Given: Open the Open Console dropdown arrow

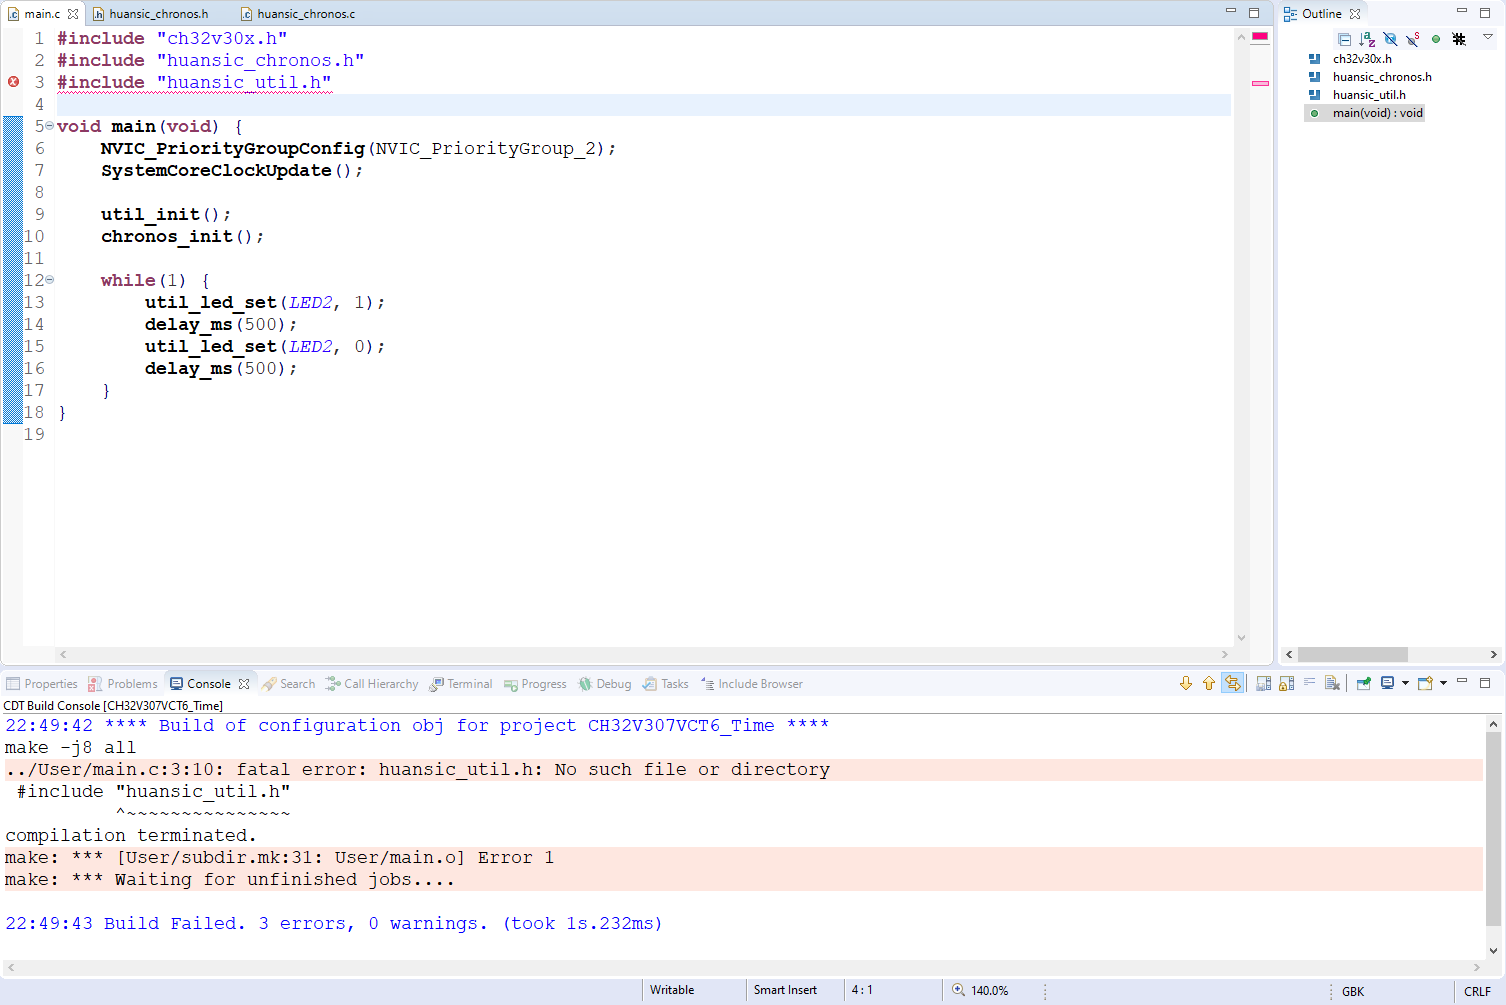Looking at the screenshot, I should 1443,683.
